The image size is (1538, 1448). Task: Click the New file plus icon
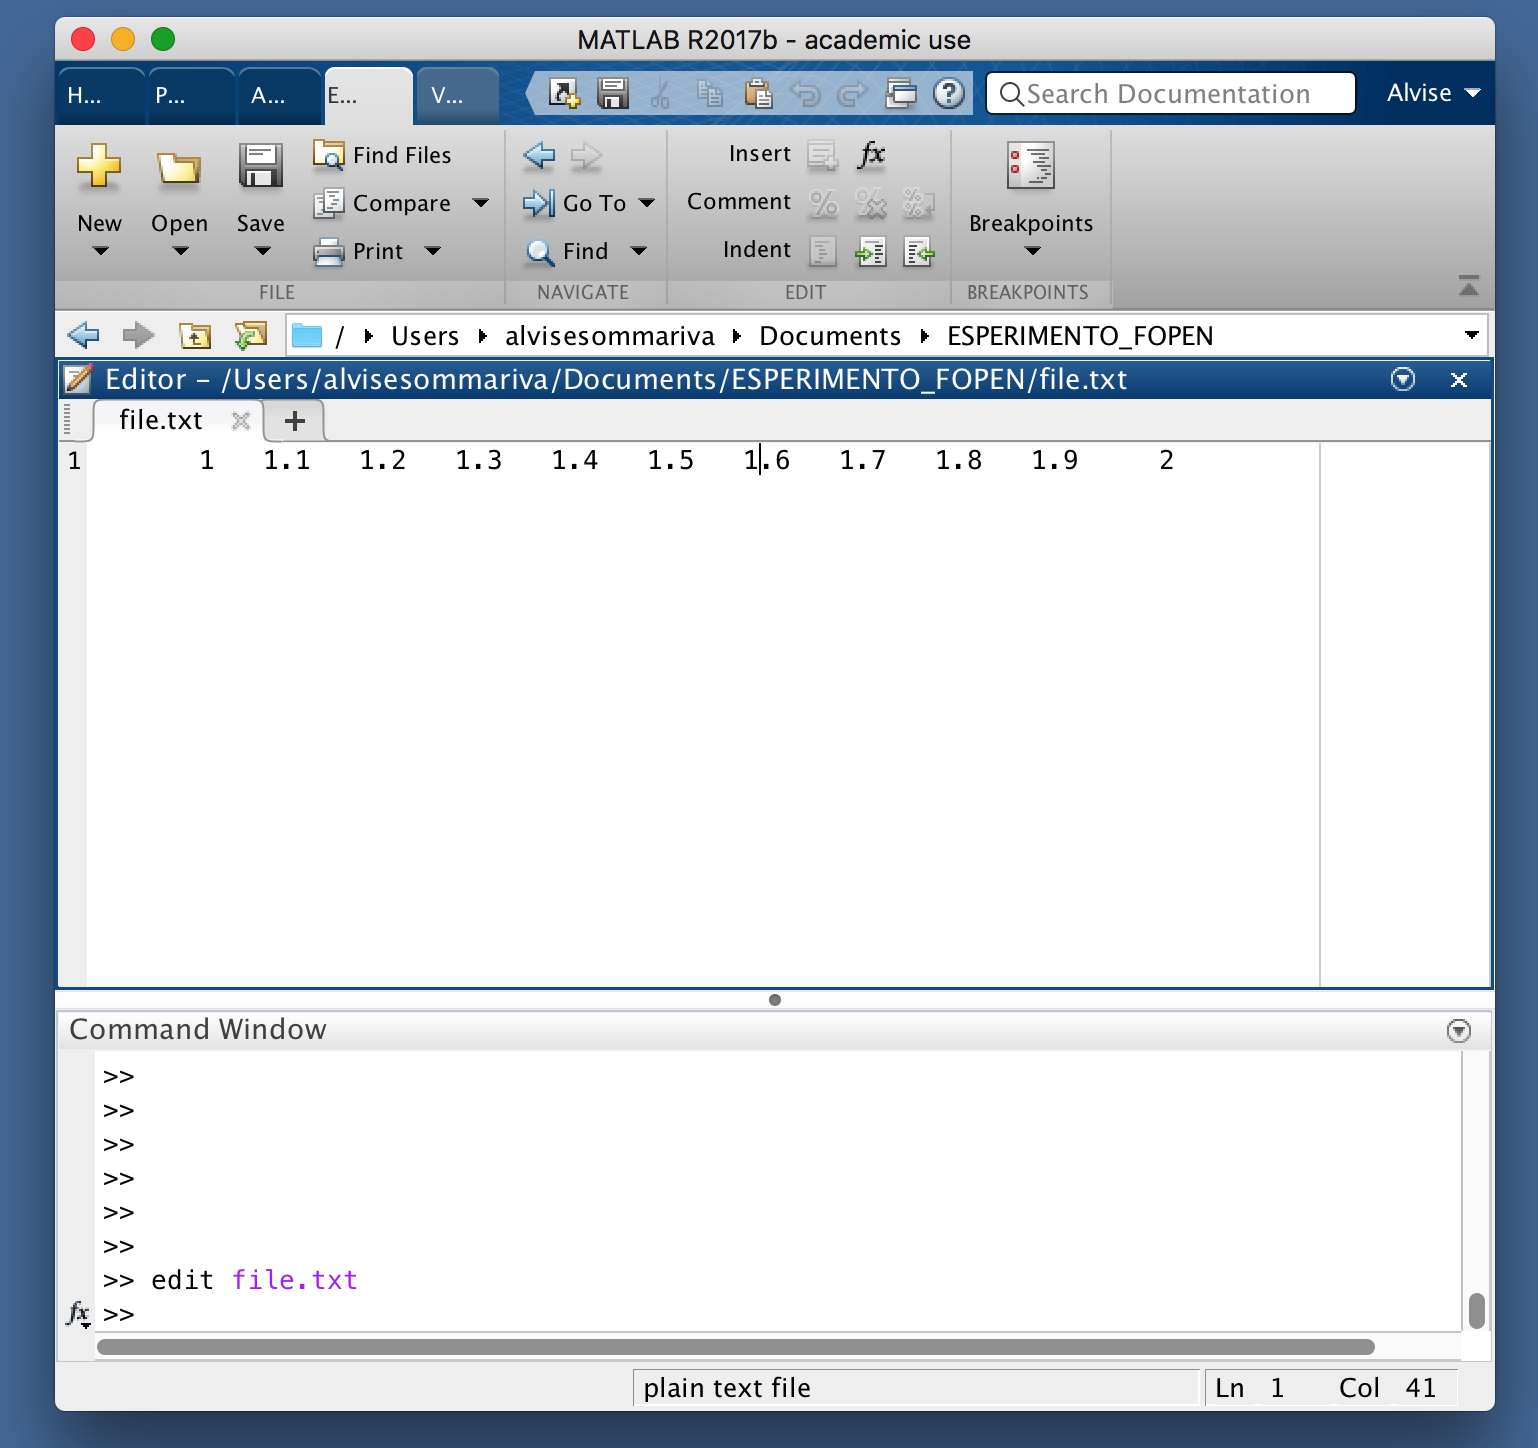click(x=99, y=166)
